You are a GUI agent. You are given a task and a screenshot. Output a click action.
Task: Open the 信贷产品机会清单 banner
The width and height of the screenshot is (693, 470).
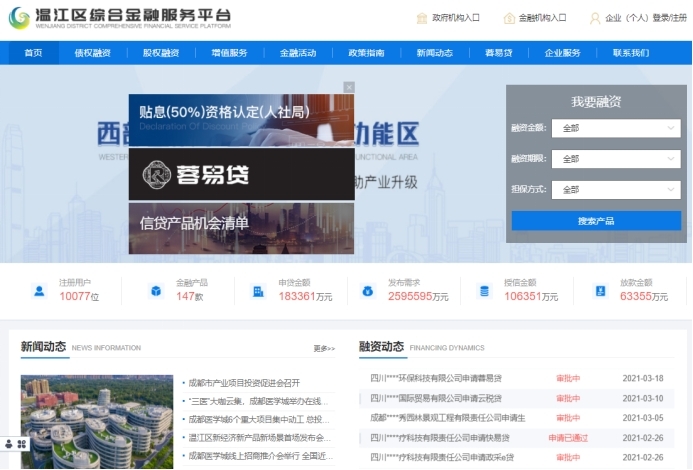[x=241, y=225]
